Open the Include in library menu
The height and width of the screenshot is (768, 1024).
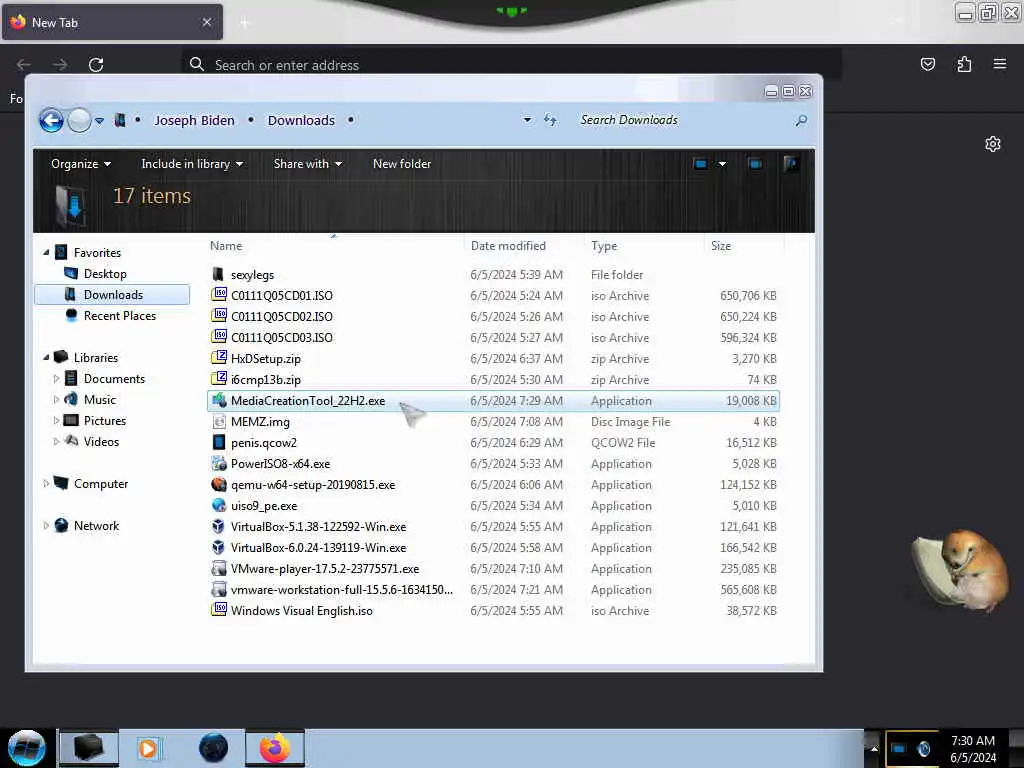[192, 164]
